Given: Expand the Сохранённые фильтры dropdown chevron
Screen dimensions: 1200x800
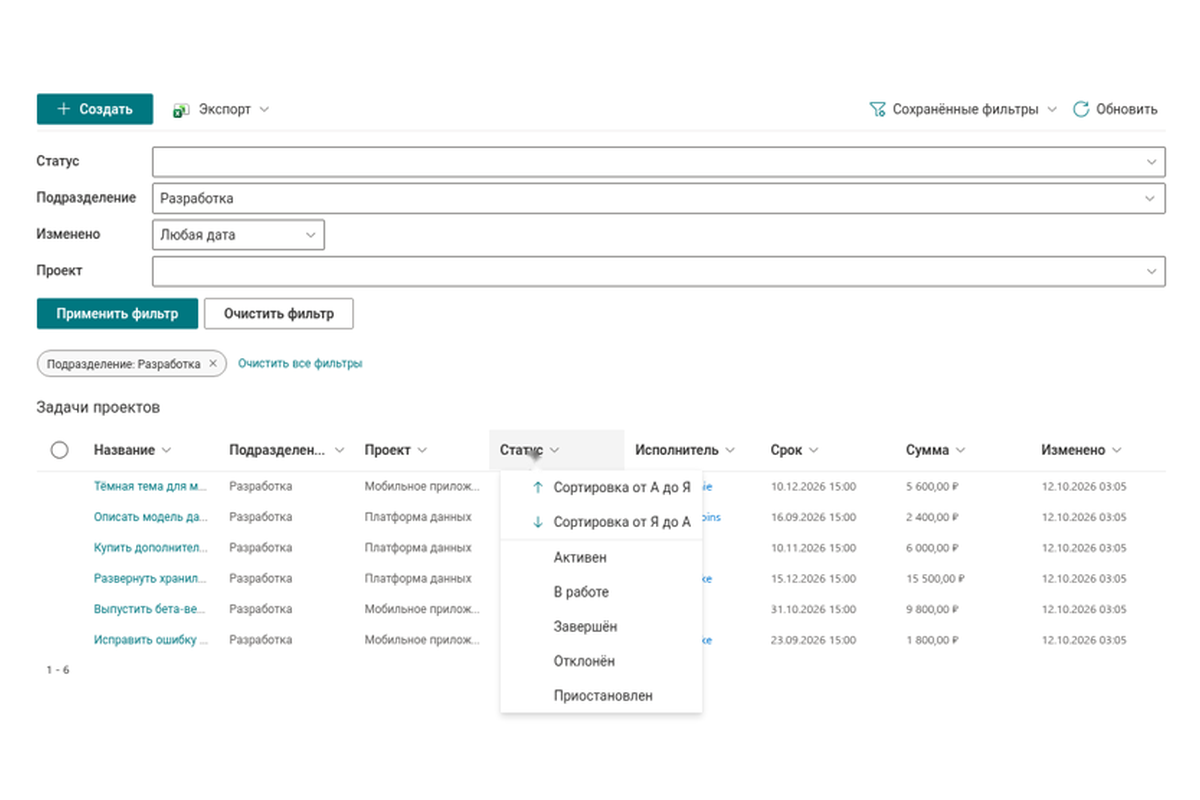Looking at the screenshot, I should point(1051,109).
